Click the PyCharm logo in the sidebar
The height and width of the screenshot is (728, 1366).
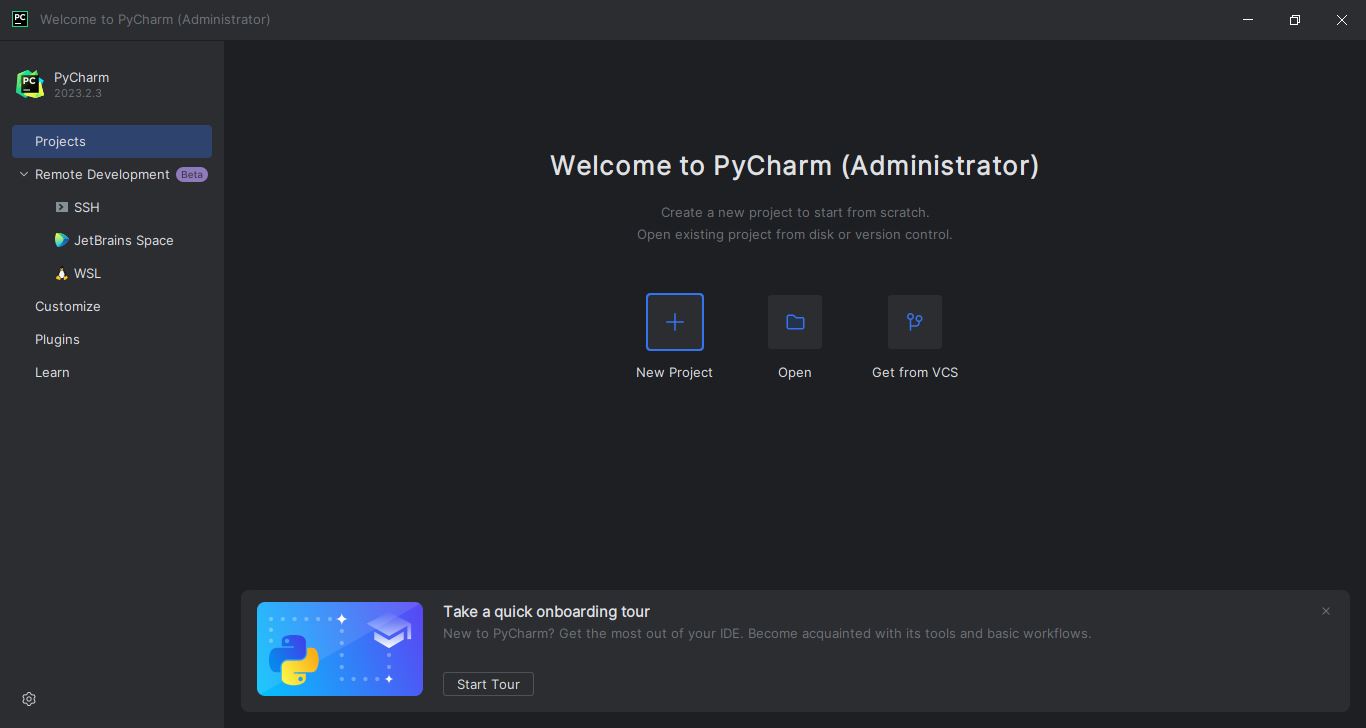coord(30,84)
